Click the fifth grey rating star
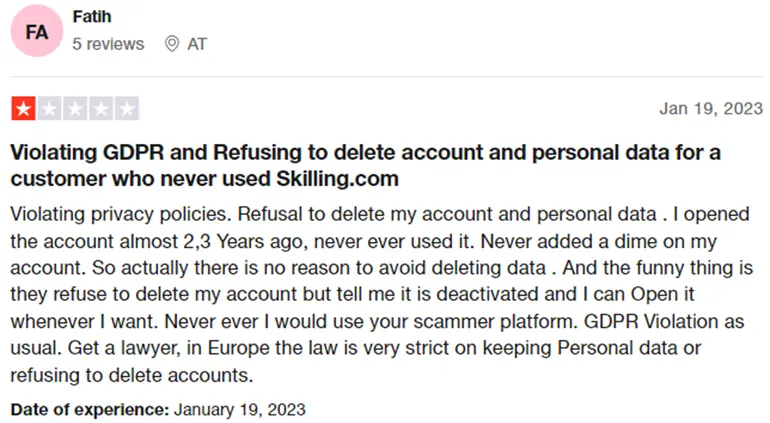 pos(127,109)
